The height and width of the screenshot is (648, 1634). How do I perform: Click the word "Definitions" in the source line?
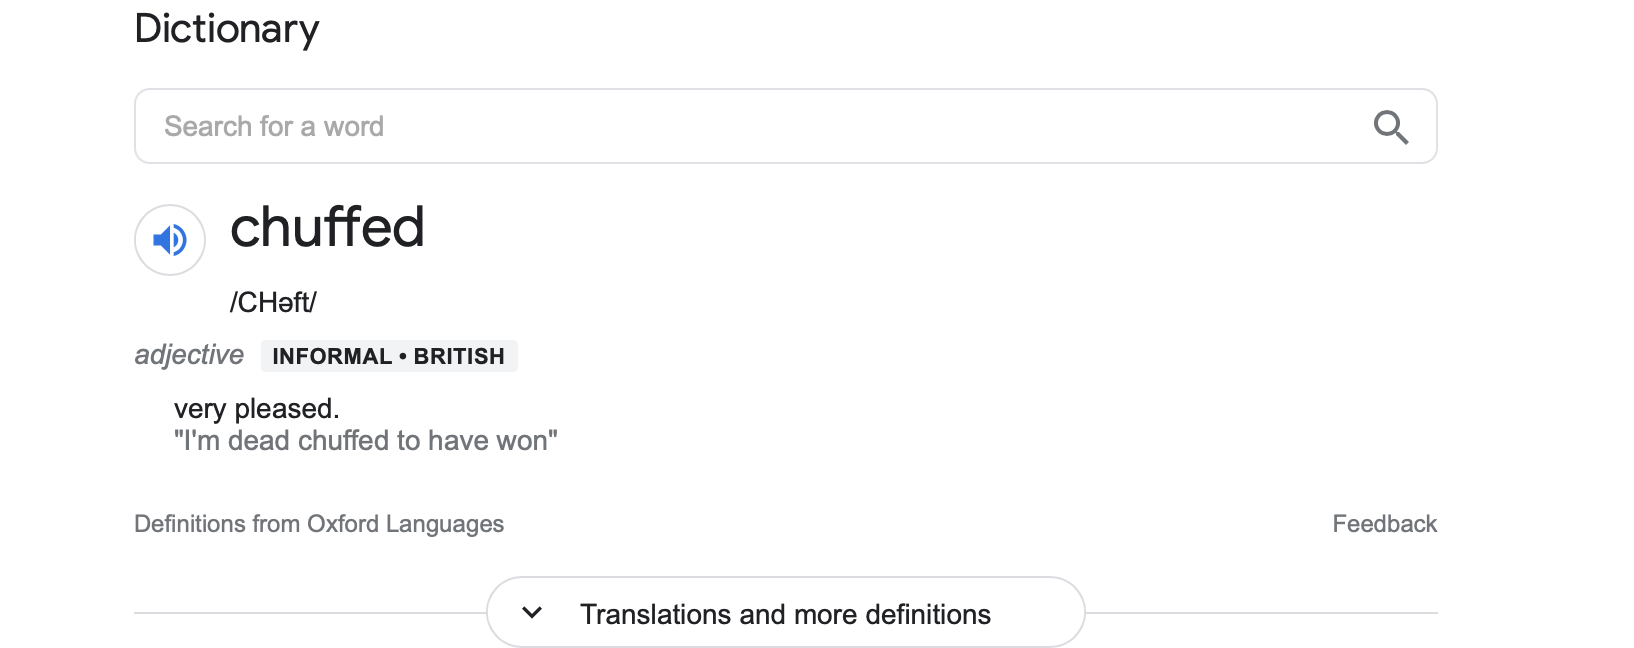coord(190,524)
